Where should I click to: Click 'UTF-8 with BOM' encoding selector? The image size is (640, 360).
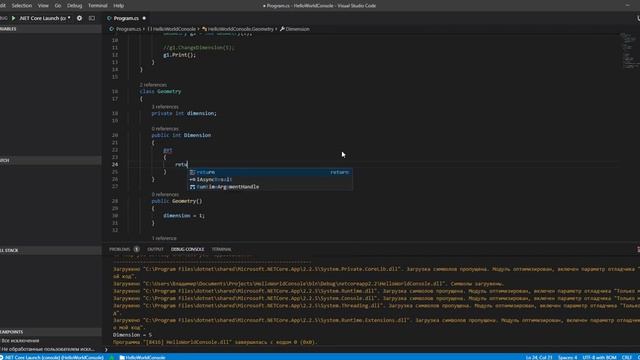tap(599, 357)
